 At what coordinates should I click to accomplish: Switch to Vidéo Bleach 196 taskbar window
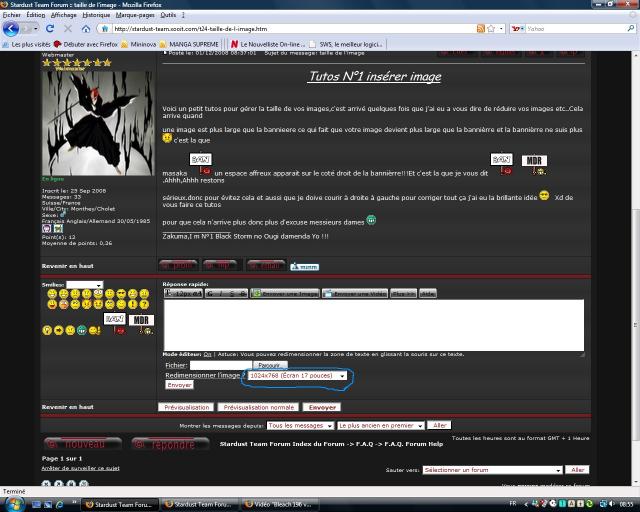point(280,504)
